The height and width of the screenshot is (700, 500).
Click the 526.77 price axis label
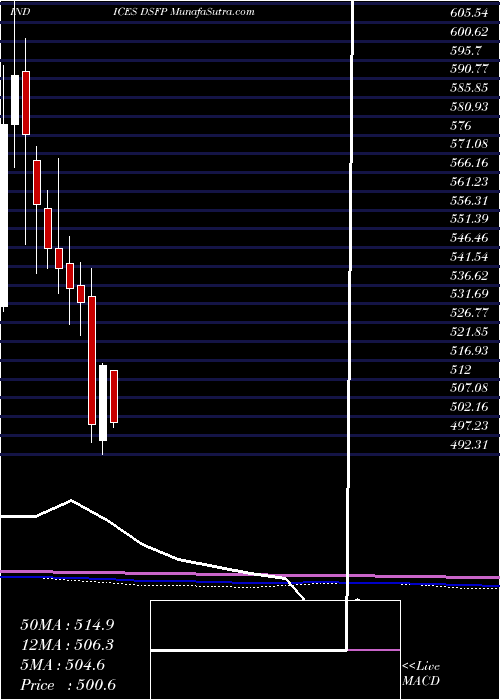point(469,313)
